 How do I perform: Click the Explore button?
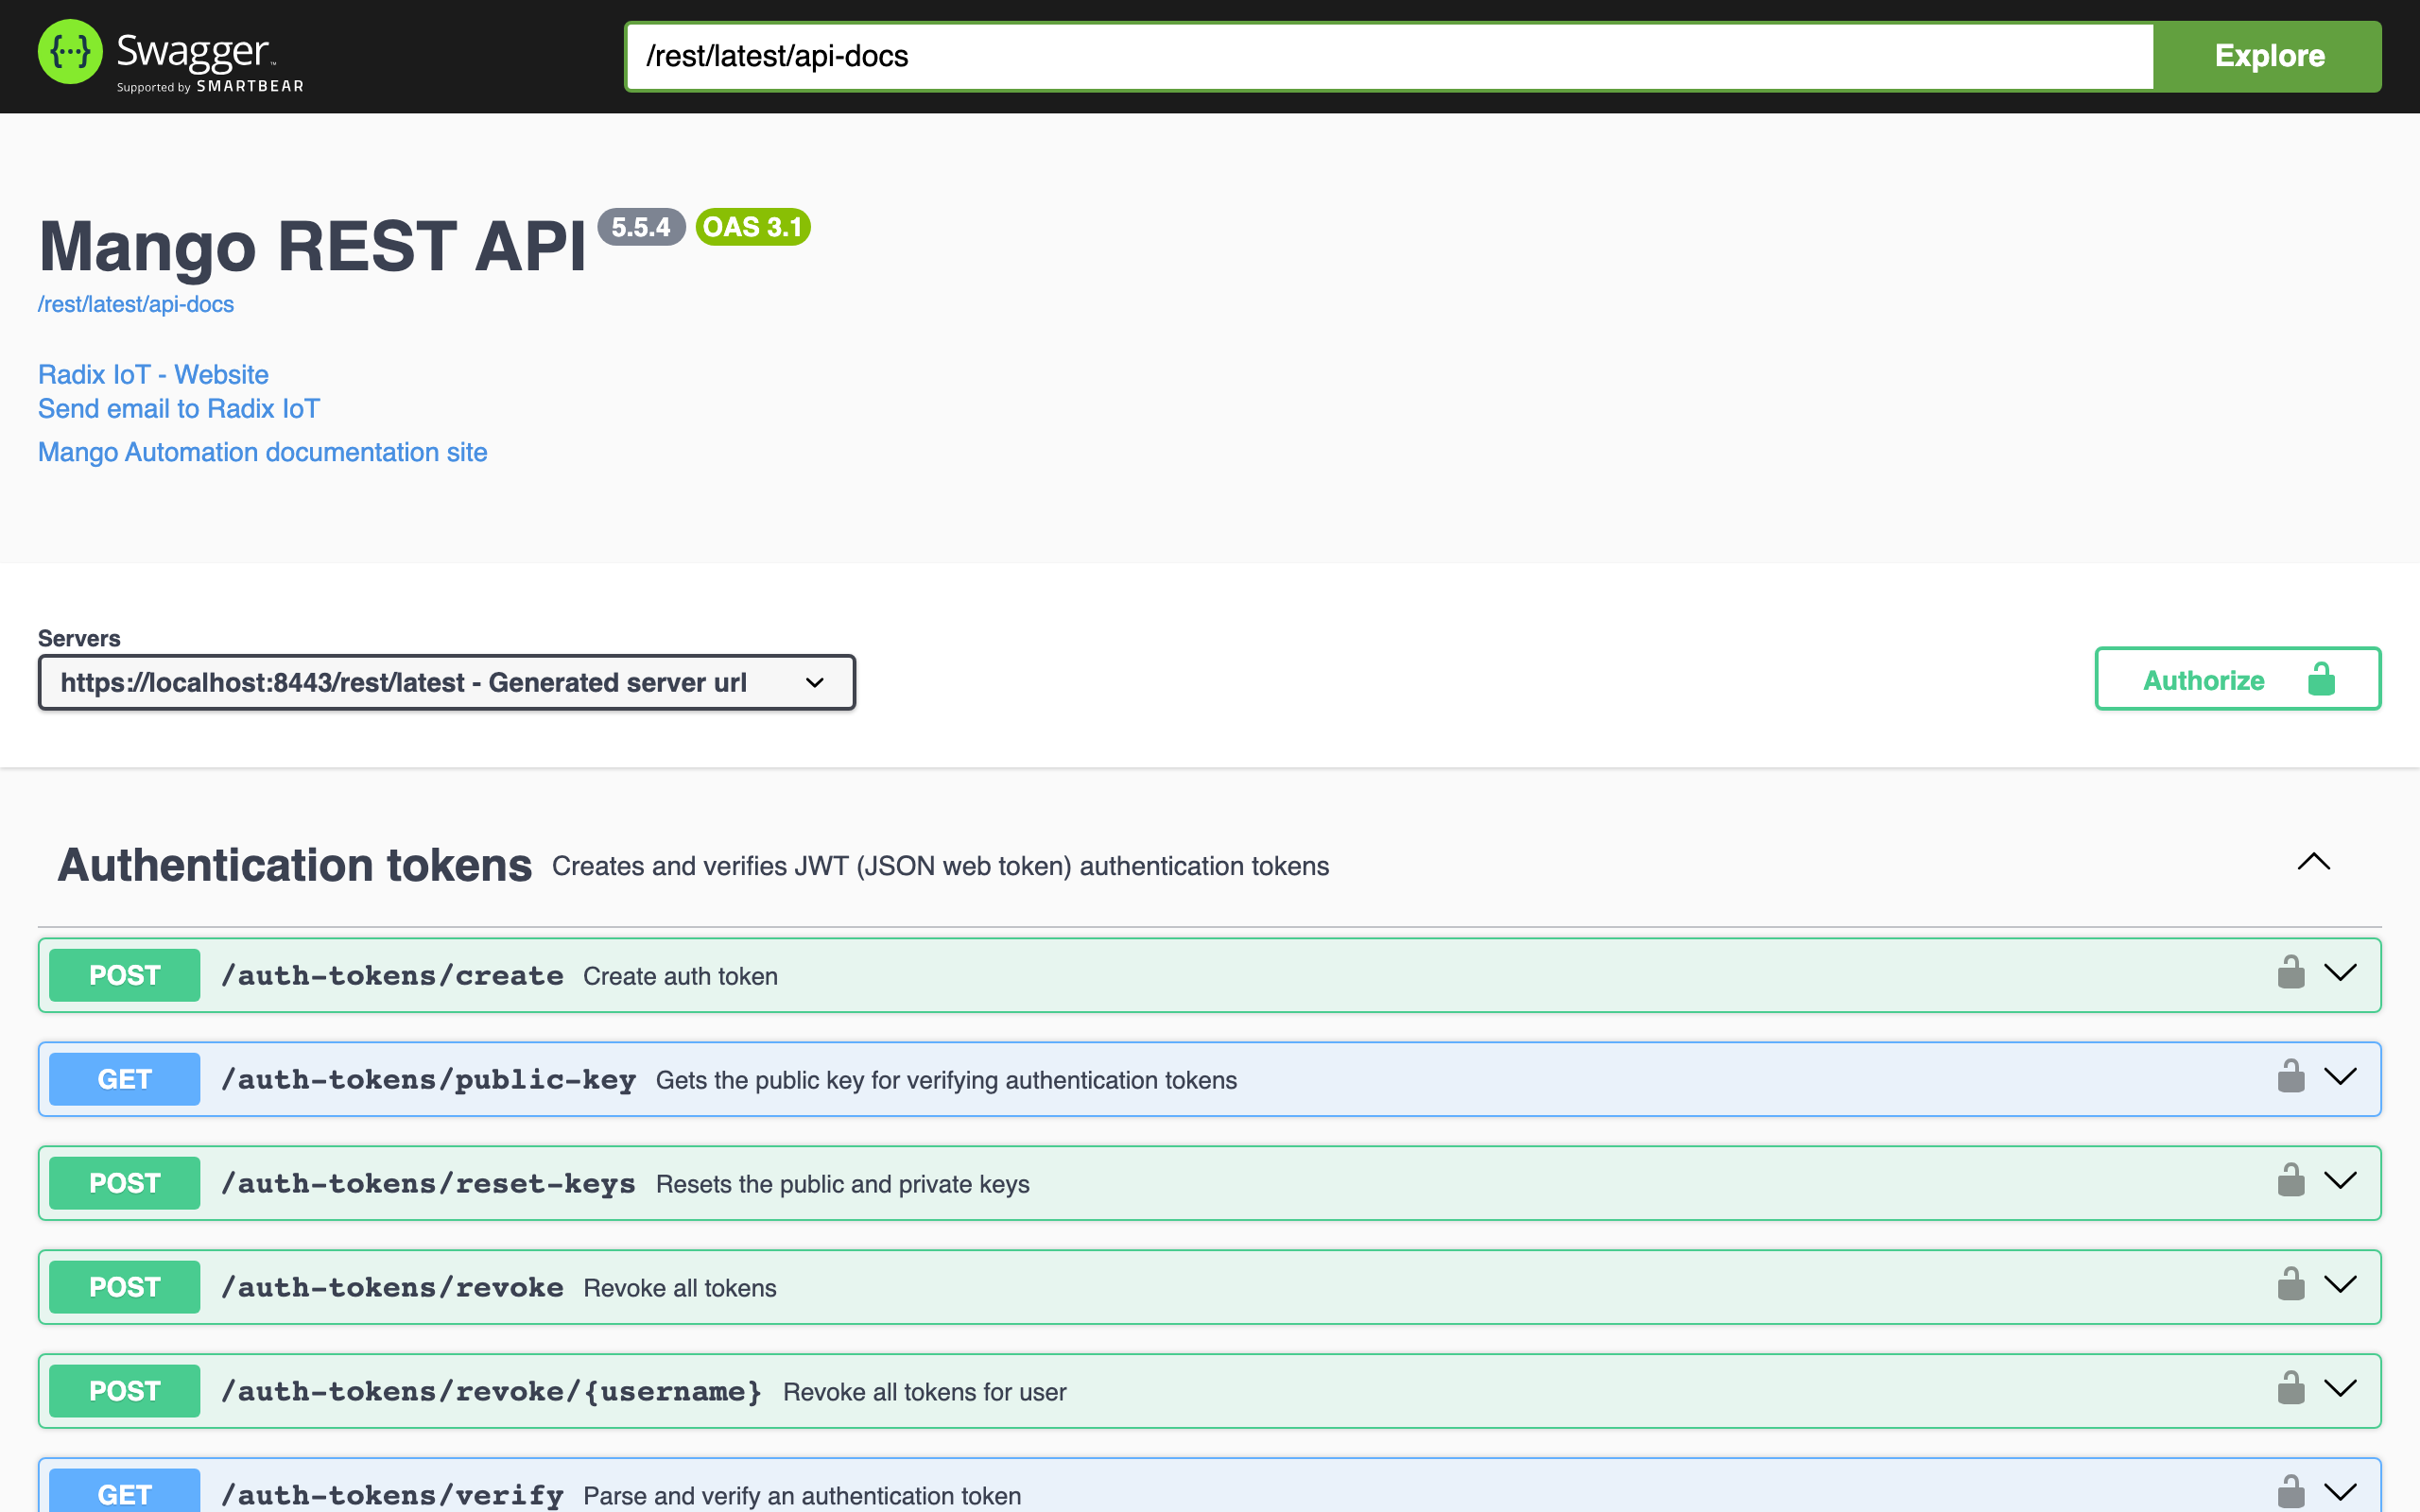(x=2268, y=56)
